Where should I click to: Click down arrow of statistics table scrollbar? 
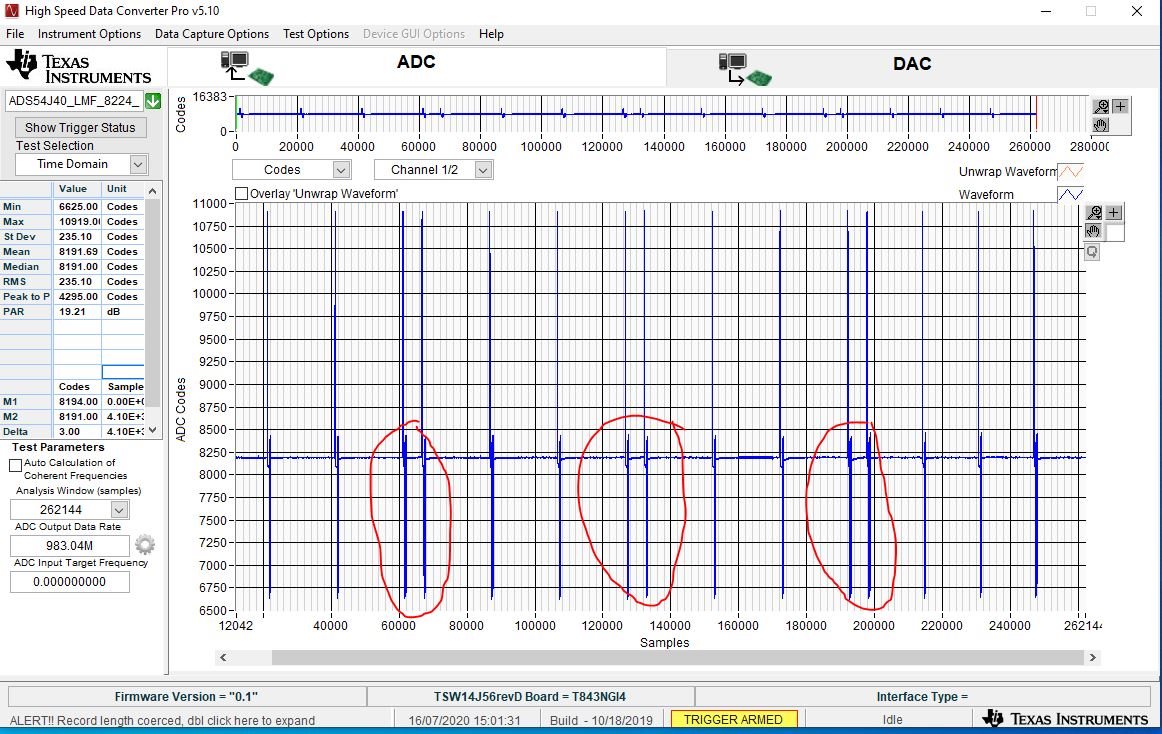pos(153,430)
